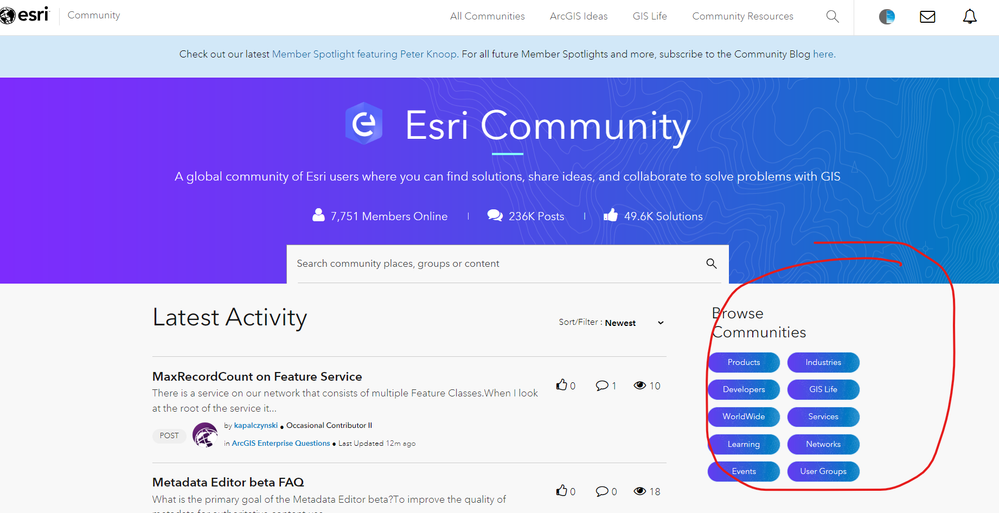The width and height of the screenshot is (999, 513).
Task: Browse the WorldWide communities button
Action: [744, 417]
